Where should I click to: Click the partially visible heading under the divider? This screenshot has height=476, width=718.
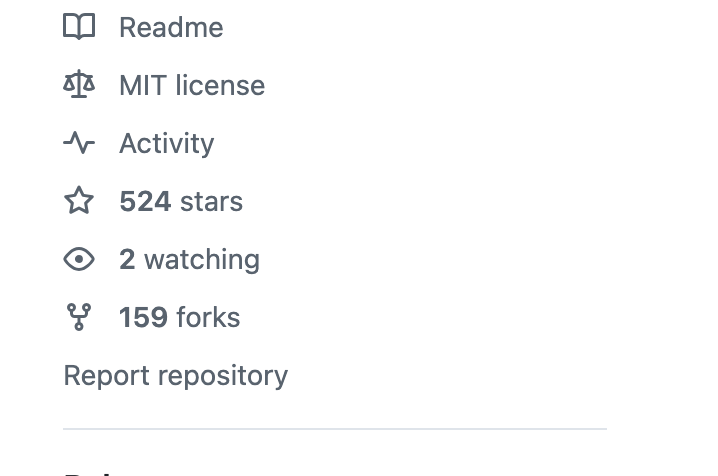(x=90, y=472)
